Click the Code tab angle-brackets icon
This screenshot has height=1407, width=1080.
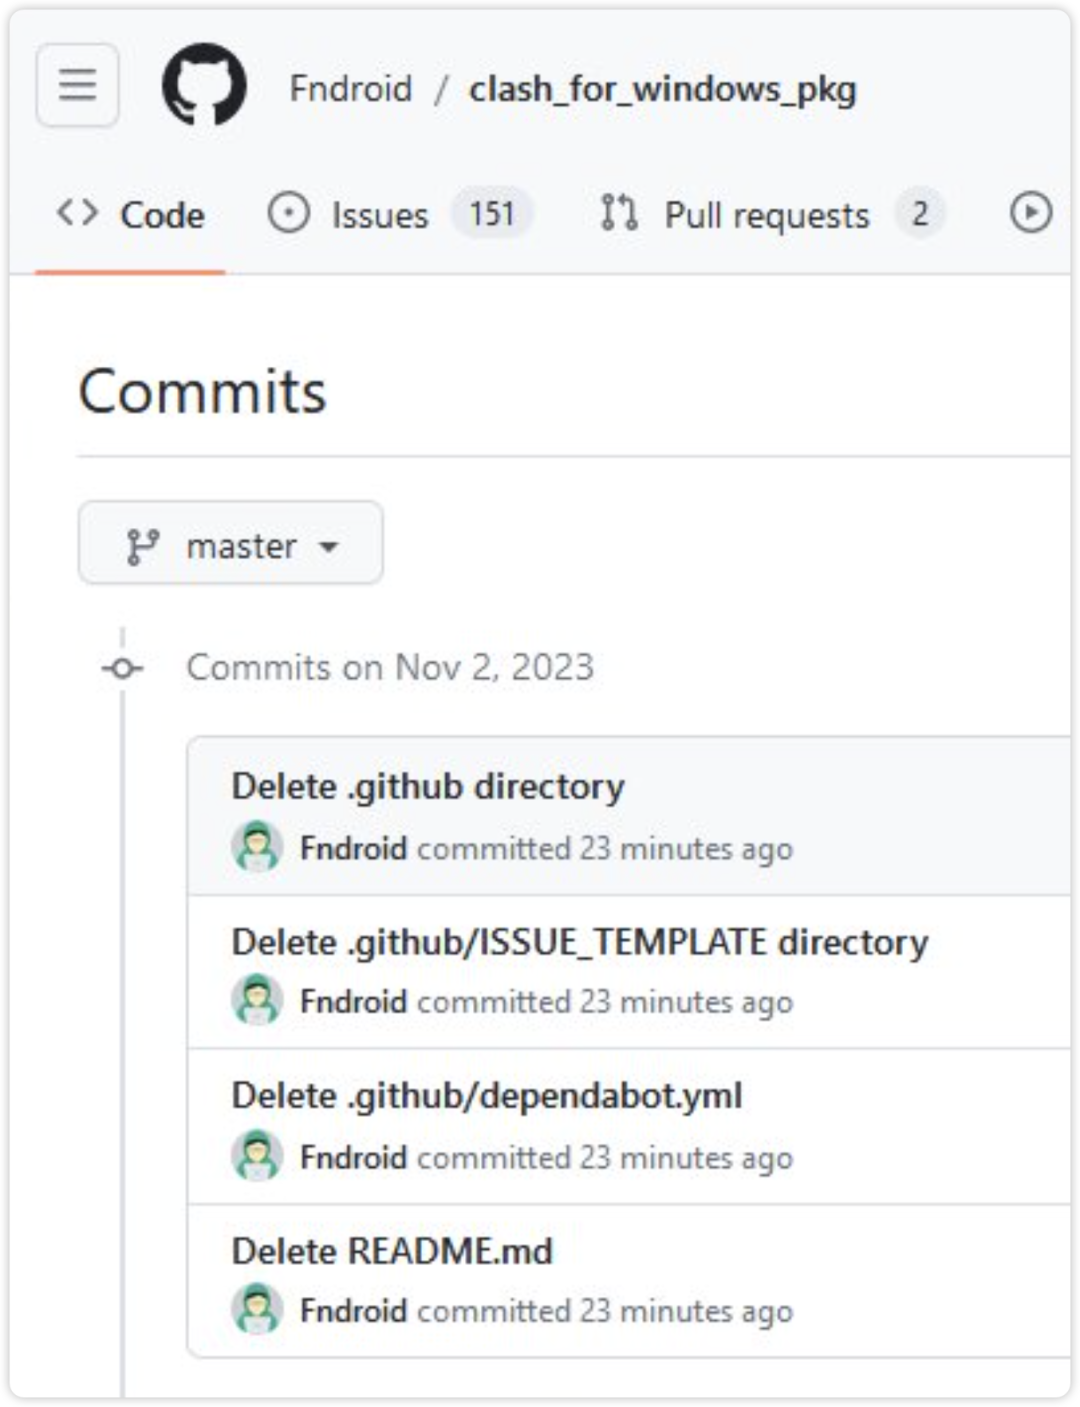click(77, 213)
